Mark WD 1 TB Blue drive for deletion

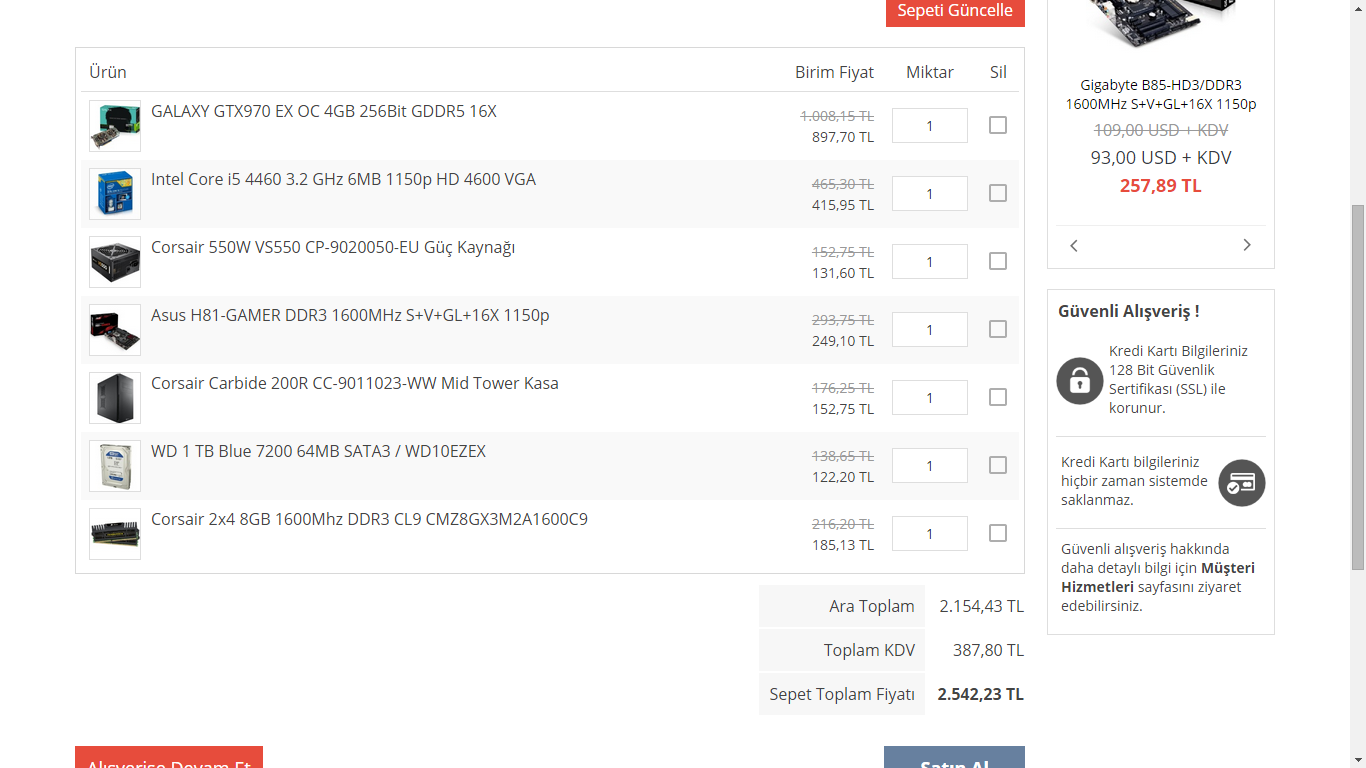click(998, 465)
